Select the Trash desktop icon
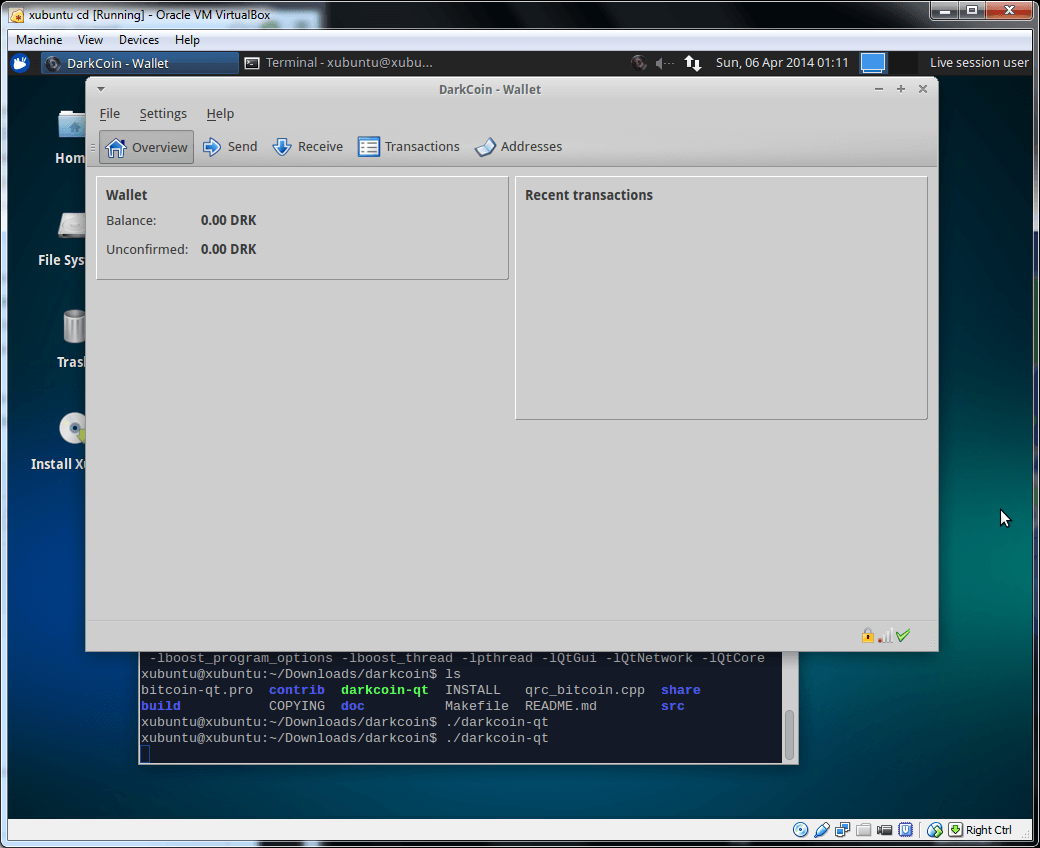Image resolution: width=1040 pixels, height=848 pixels. (71, 339)
